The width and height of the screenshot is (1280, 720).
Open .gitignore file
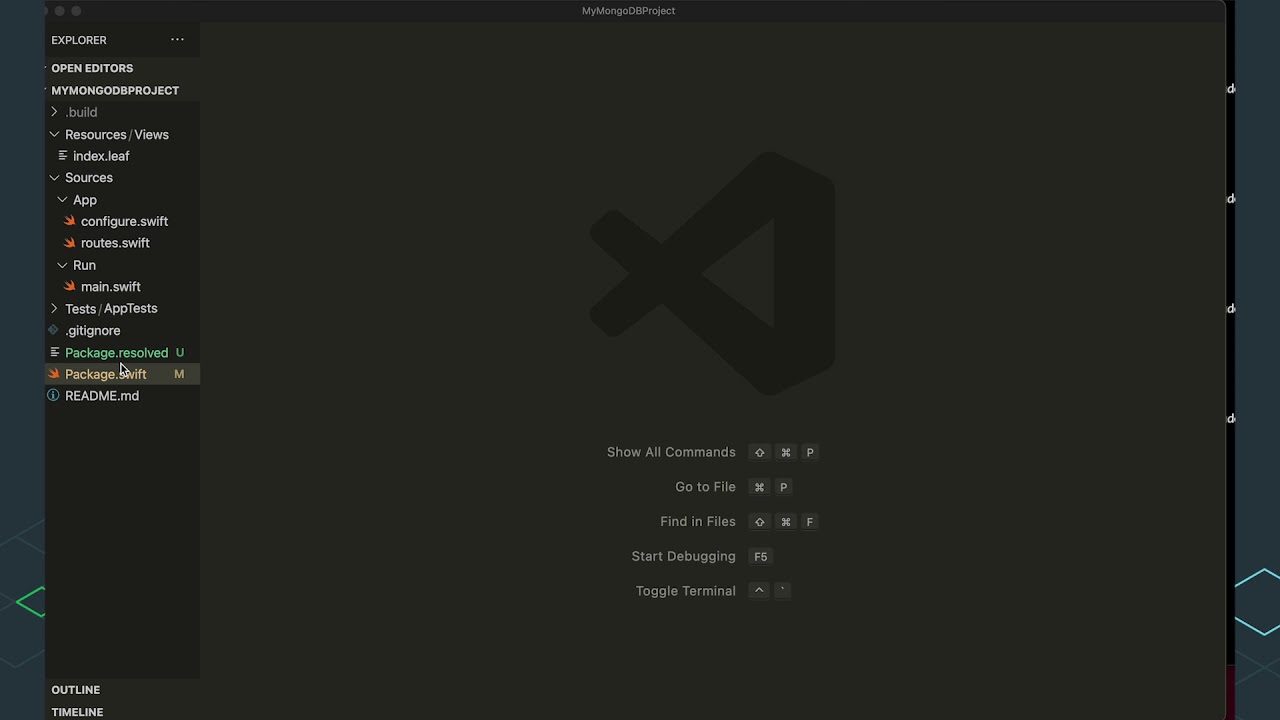pyautogui.click(x=92, y=330)
